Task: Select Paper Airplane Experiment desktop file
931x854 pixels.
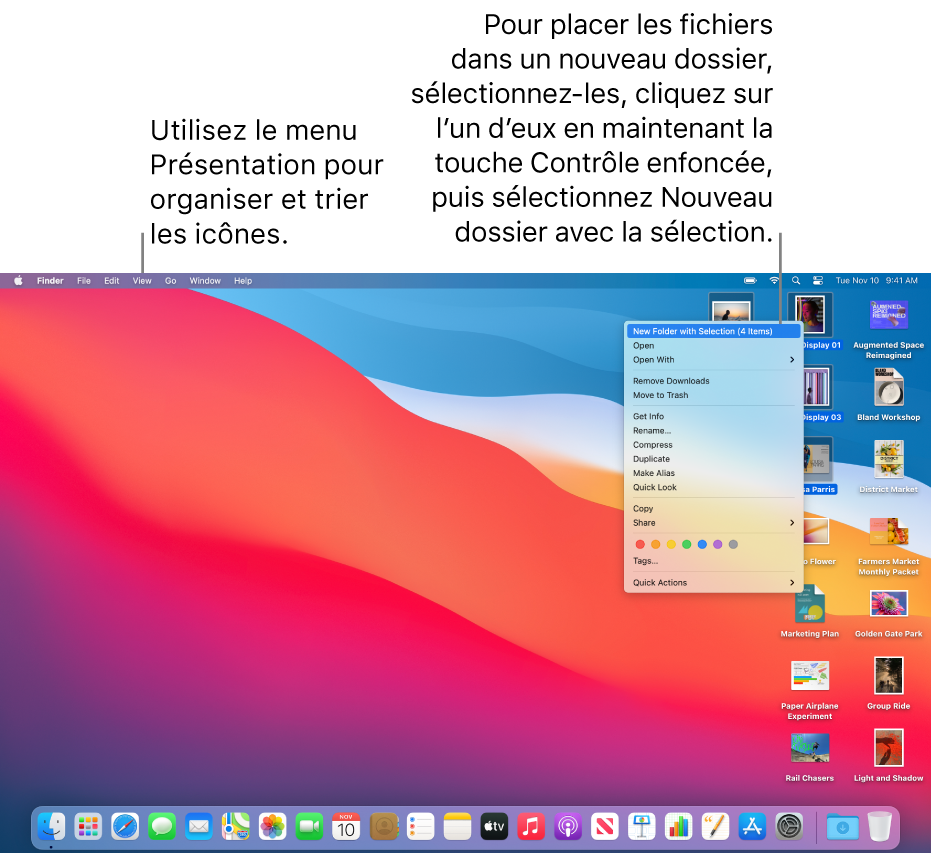Action: click(810, 690)
